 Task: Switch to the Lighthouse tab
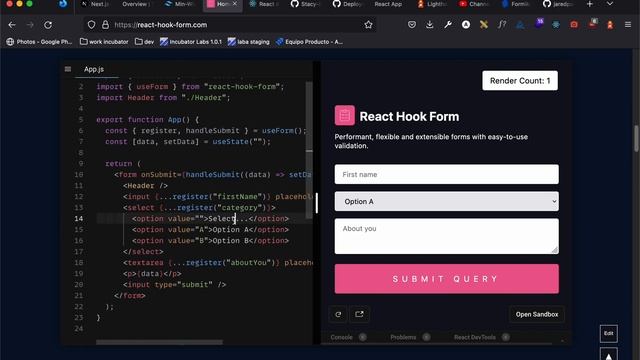(x=433, y=4)
